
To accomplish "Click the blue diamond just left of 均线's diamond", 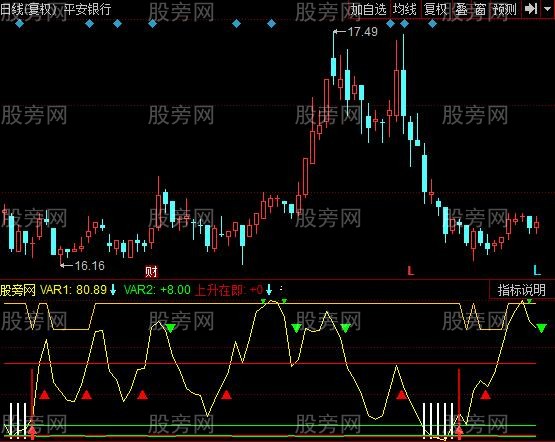I will pyautogui.click(x=390, y=24).
